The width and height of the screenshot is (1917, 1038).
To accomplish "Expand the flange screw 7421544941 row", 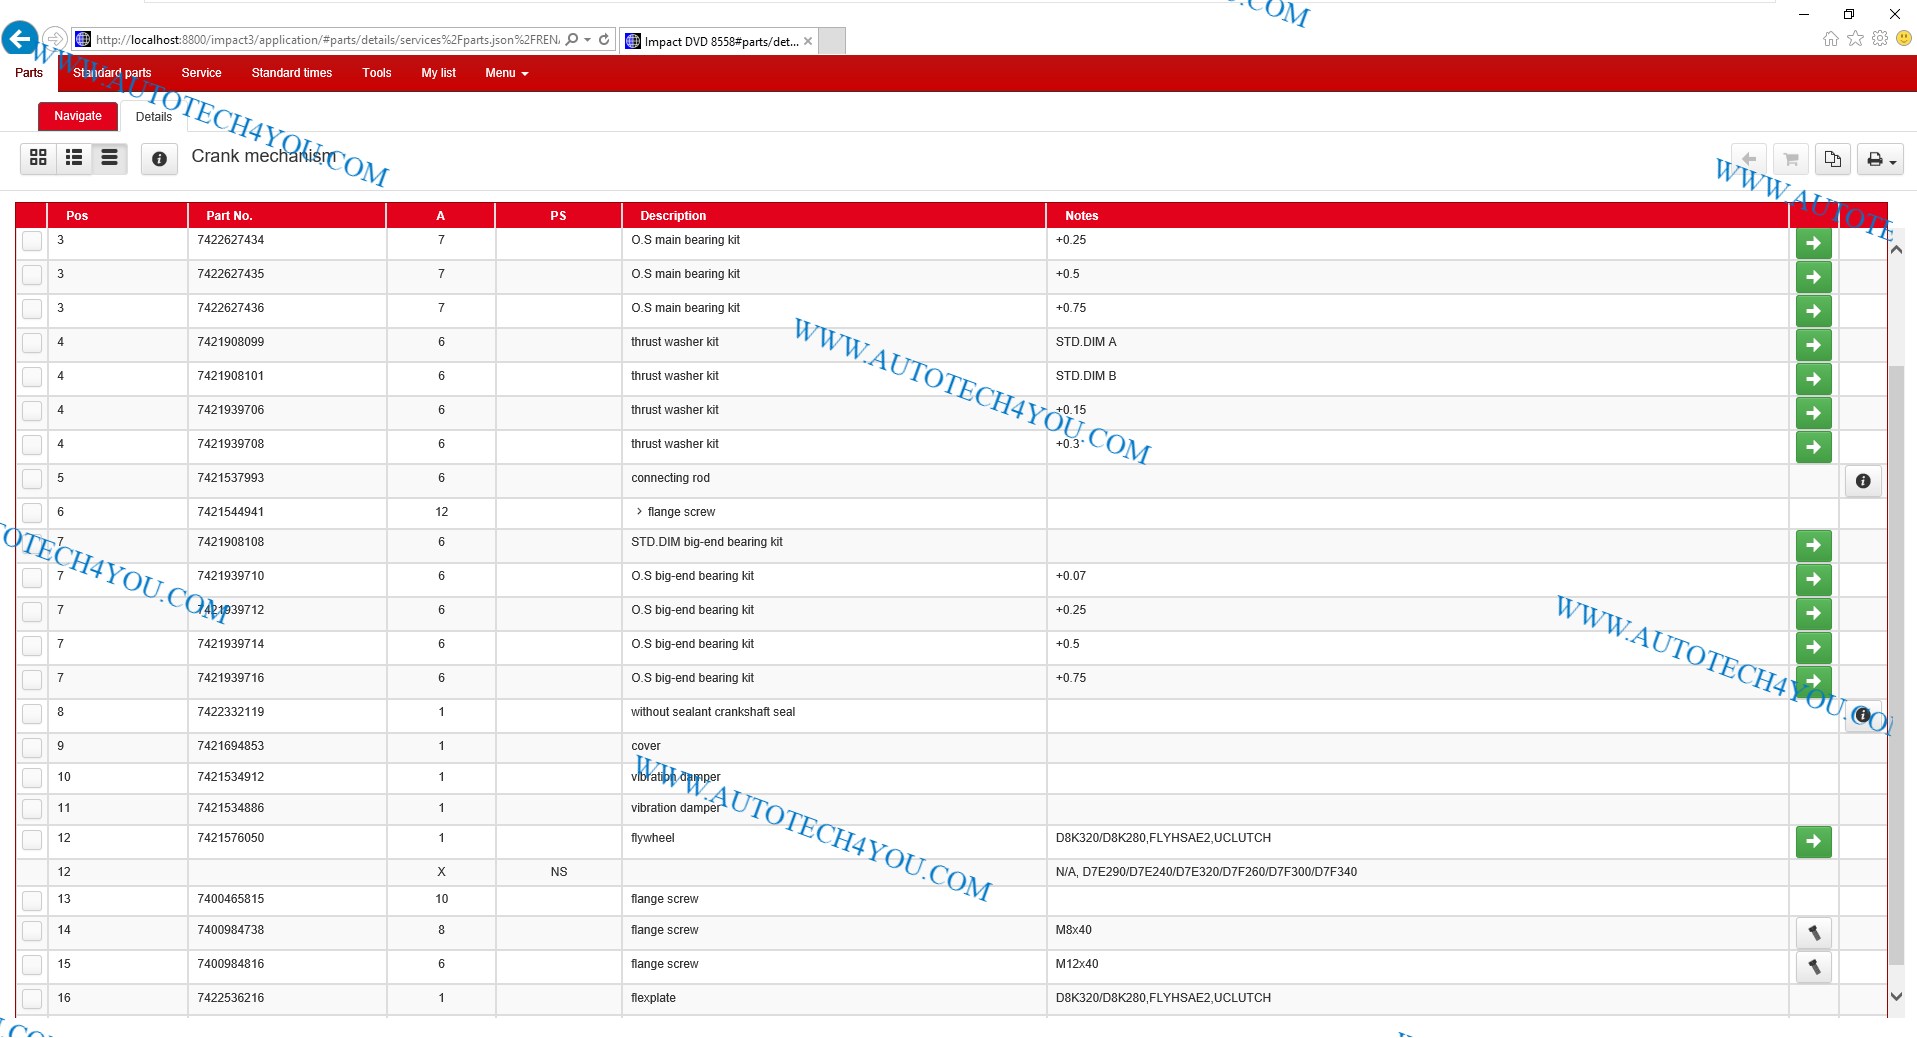I will pyautogui.click(x=639, y=512).
